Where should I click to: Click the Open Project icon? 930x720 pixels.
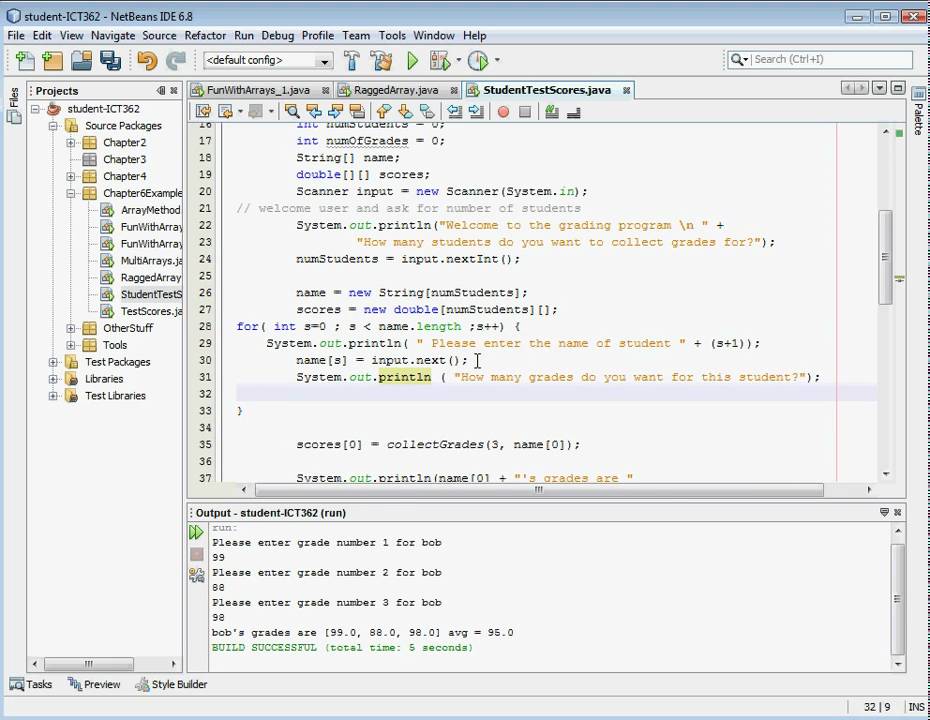[x=81, y=60]
